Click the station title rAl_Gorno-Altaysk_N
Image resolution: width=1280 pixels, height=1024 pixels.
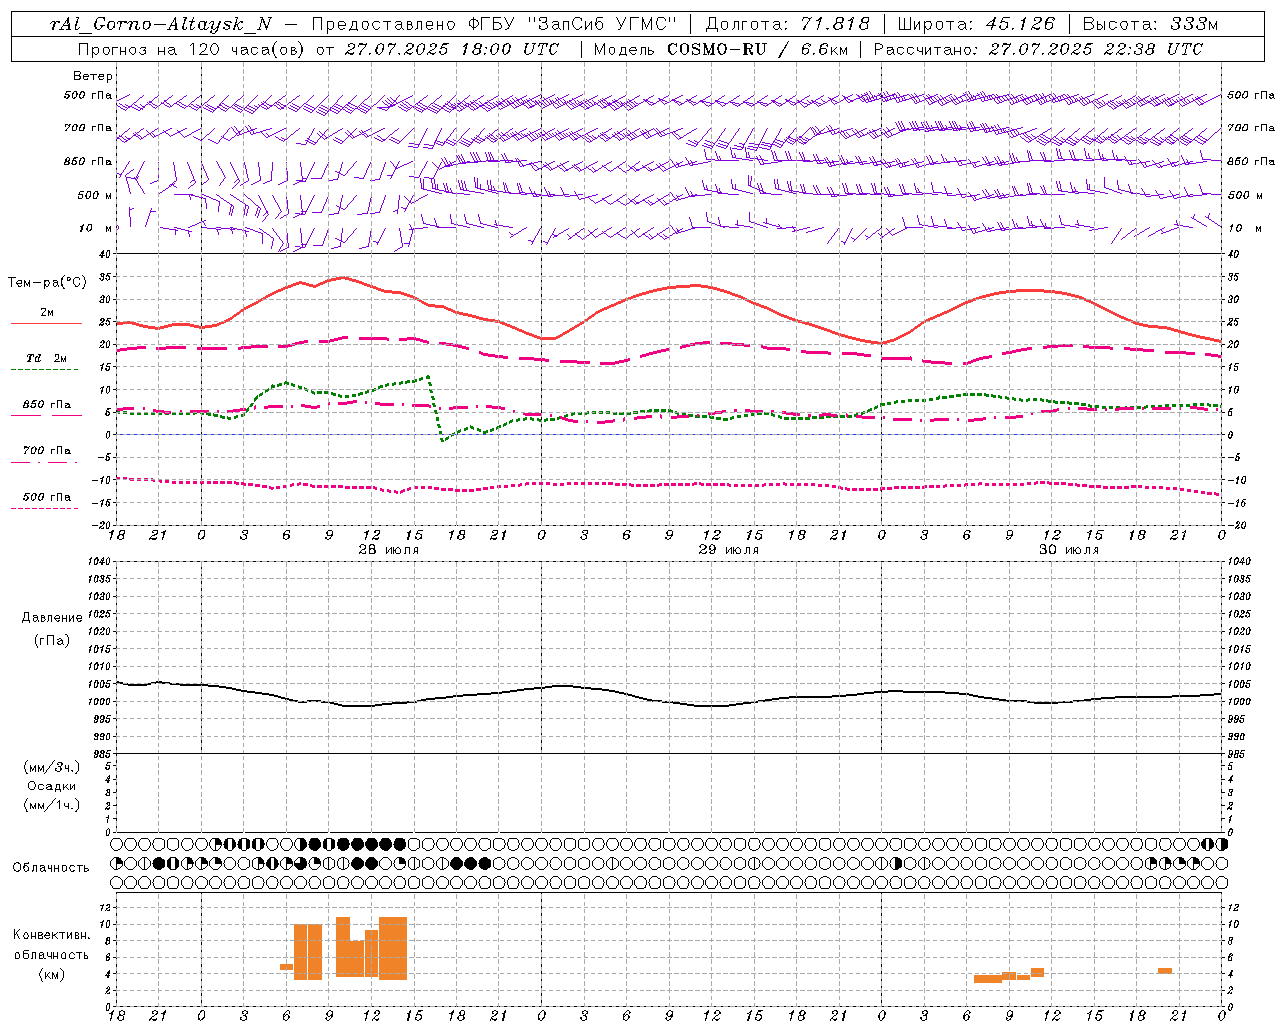coord(161,25)
